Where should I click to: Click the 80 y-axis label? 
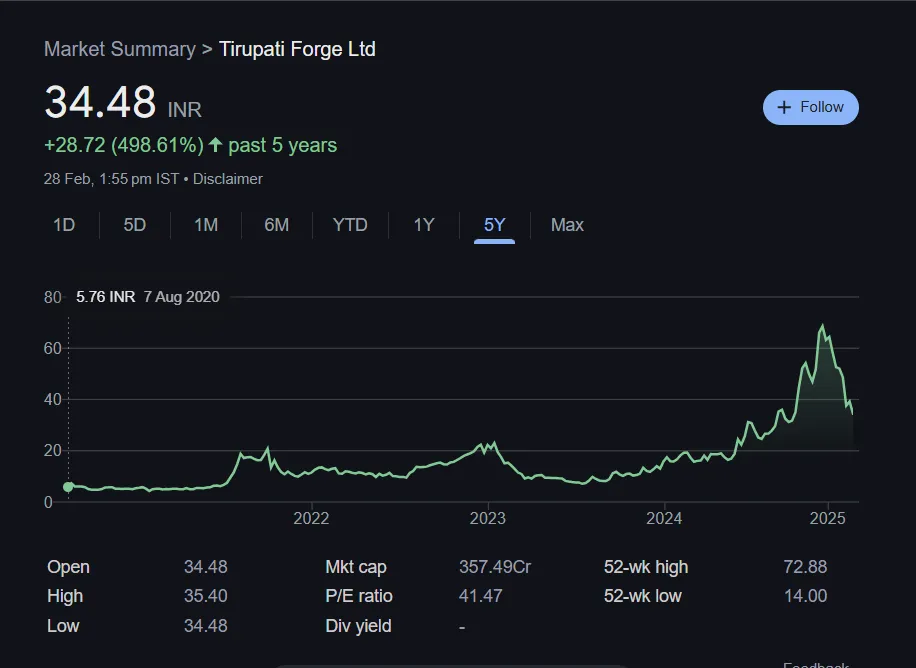pyautogui.click(x=53, y=297)
